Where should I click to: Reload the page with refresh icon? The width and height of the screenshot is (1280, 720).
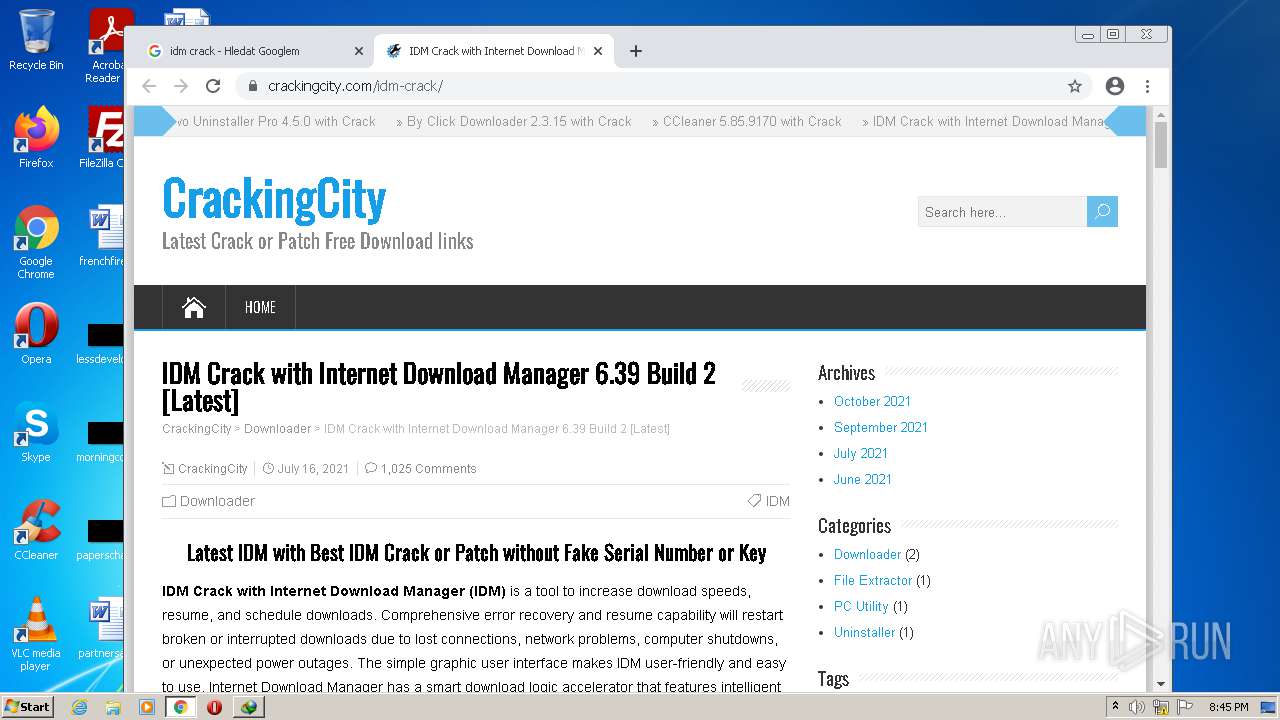(x=213, y=86)
